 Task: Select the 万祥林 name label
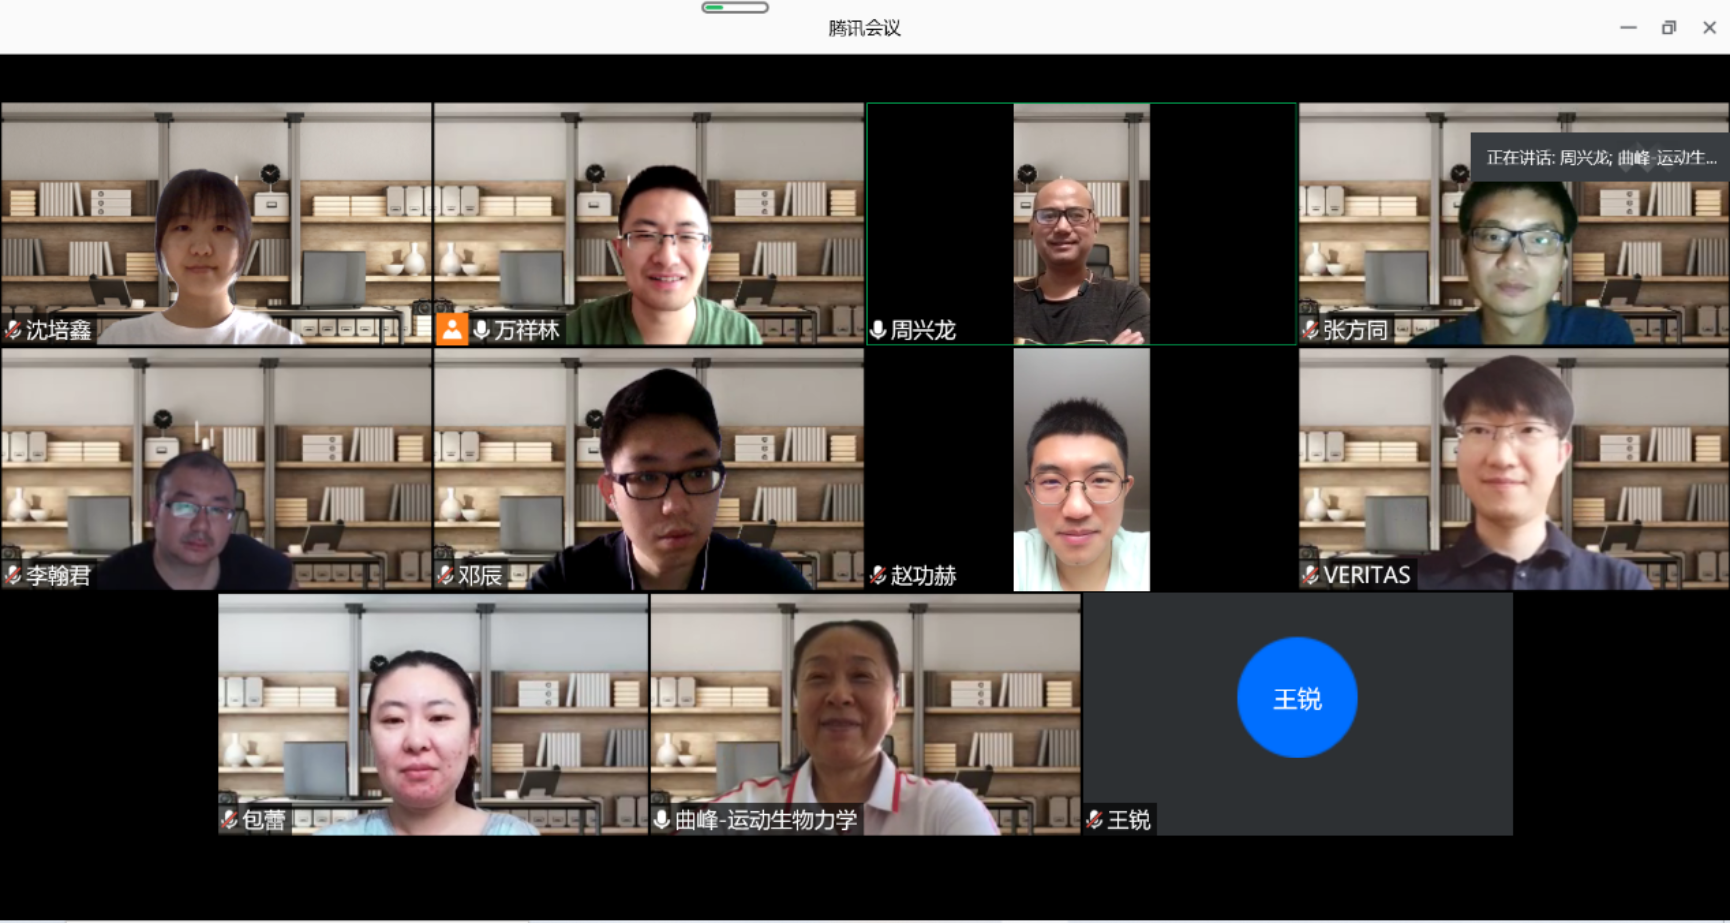526,330
